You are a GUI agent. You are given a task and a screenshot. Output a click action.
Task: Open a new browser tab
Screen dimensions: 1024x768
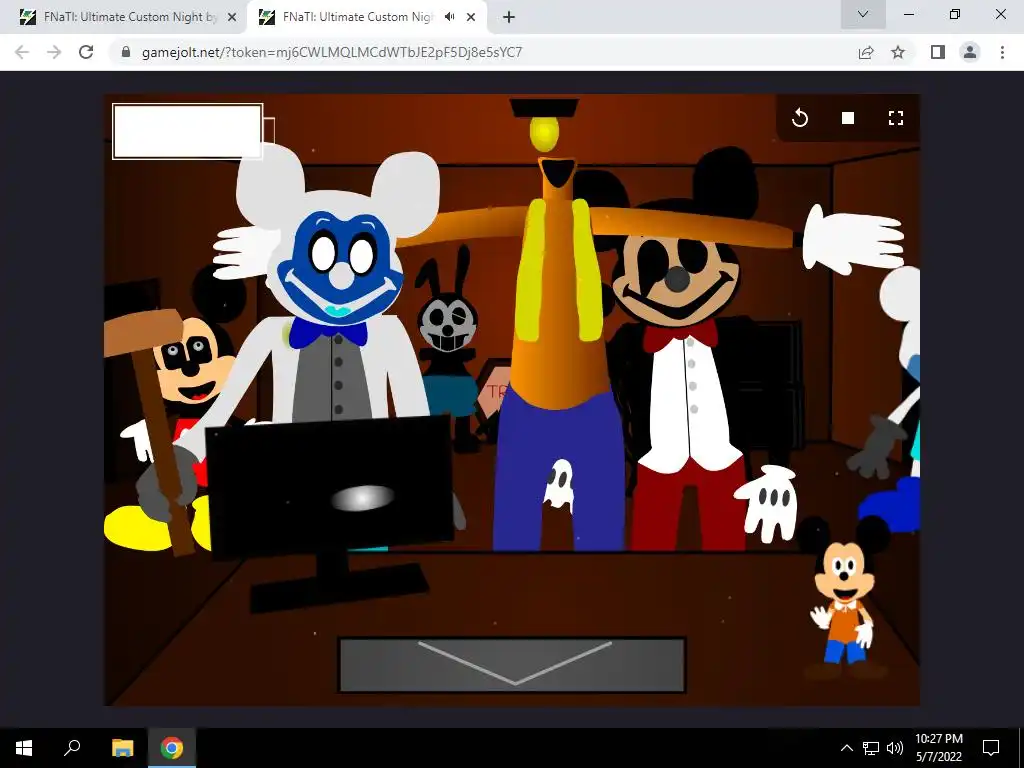pyautogui.click(x=509, y=18)
